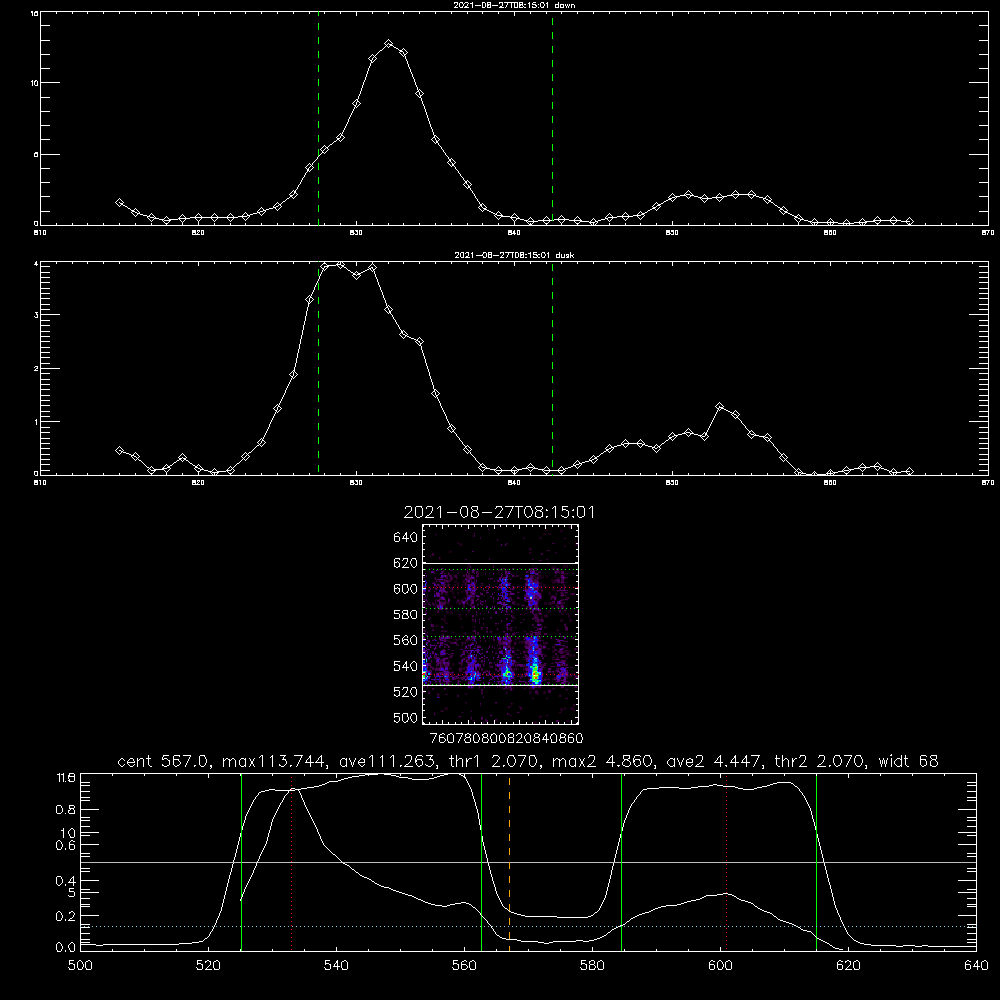Click the dawn plot title text
1000x1000 pixels.
(514, 5)
